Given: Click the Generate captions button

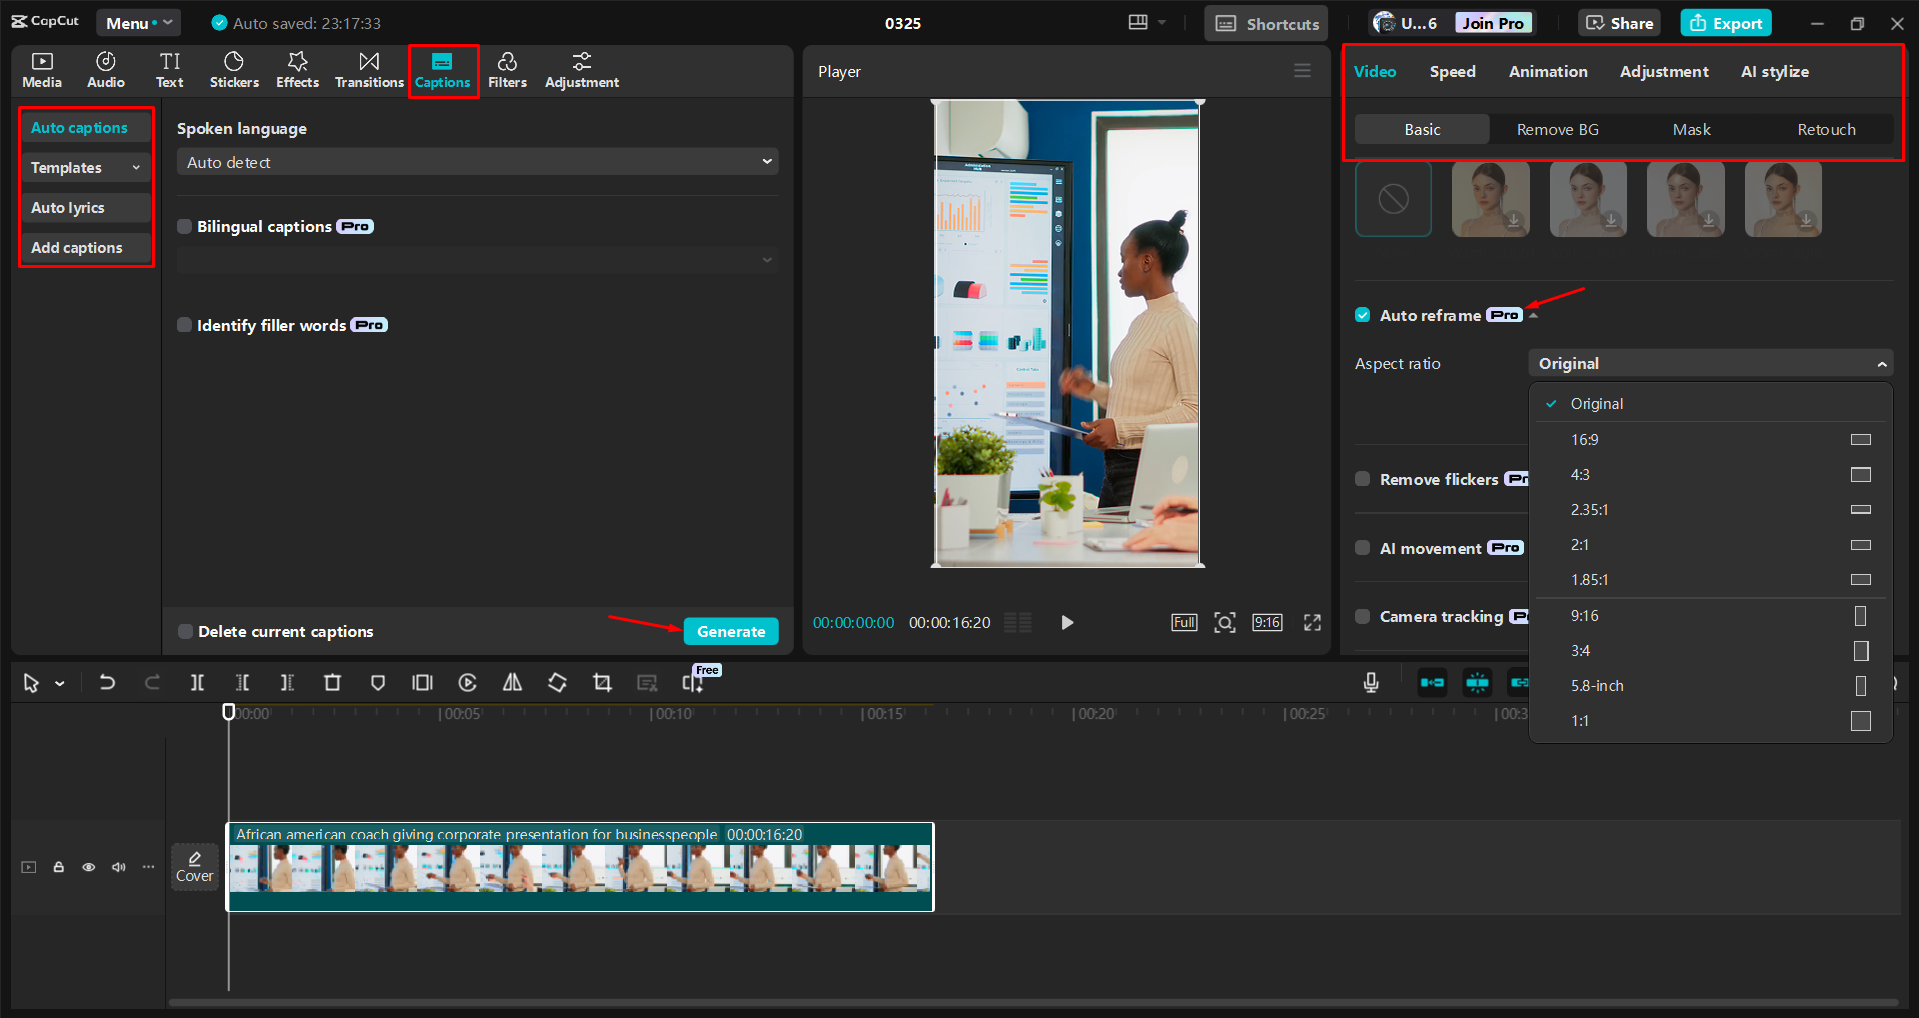Looking at the screenshot, I should click(731, 631).
